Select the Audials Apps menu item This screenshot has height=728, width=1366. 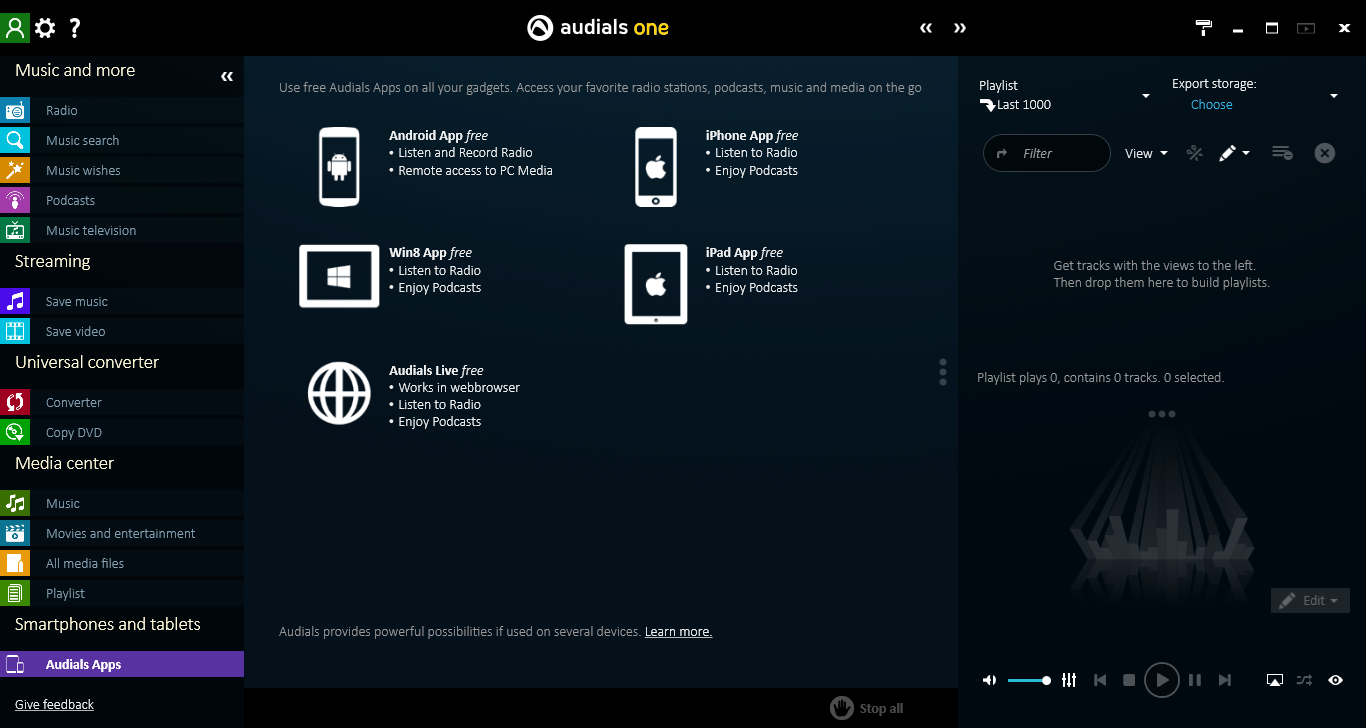tap(122, 664)
